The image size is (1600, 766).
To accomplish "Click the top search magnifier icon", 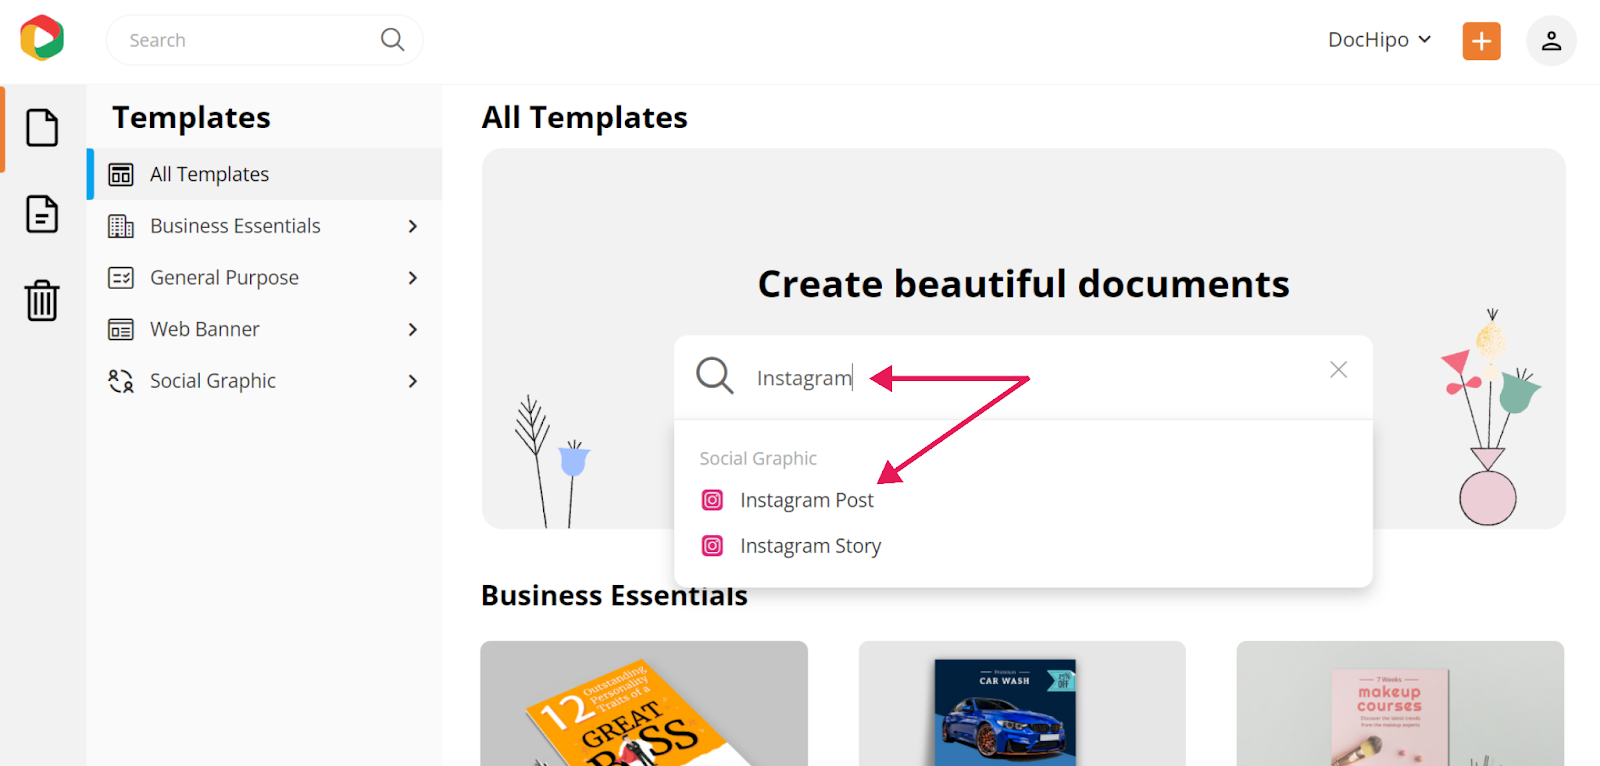I will click(393, 40).
